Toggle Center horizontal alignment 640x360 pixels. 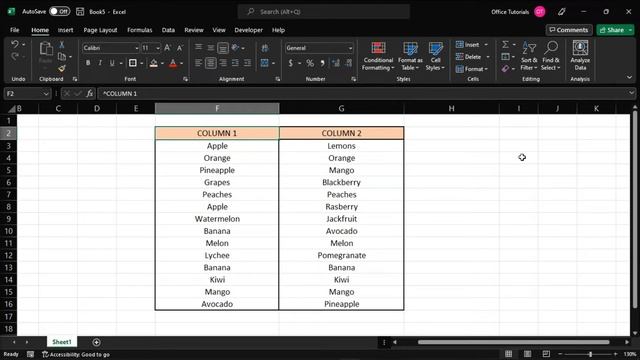(x=211, y=63)
